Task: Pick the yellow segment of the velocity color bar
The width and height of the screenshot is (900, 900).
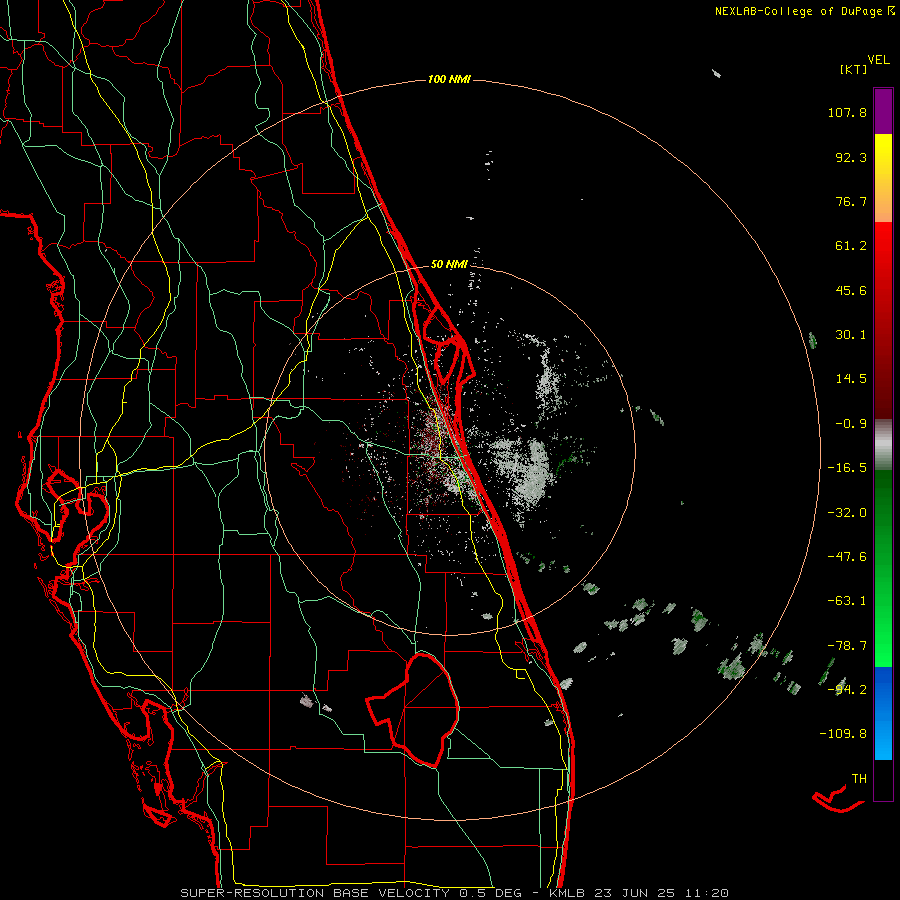Action: pos(883,178)
